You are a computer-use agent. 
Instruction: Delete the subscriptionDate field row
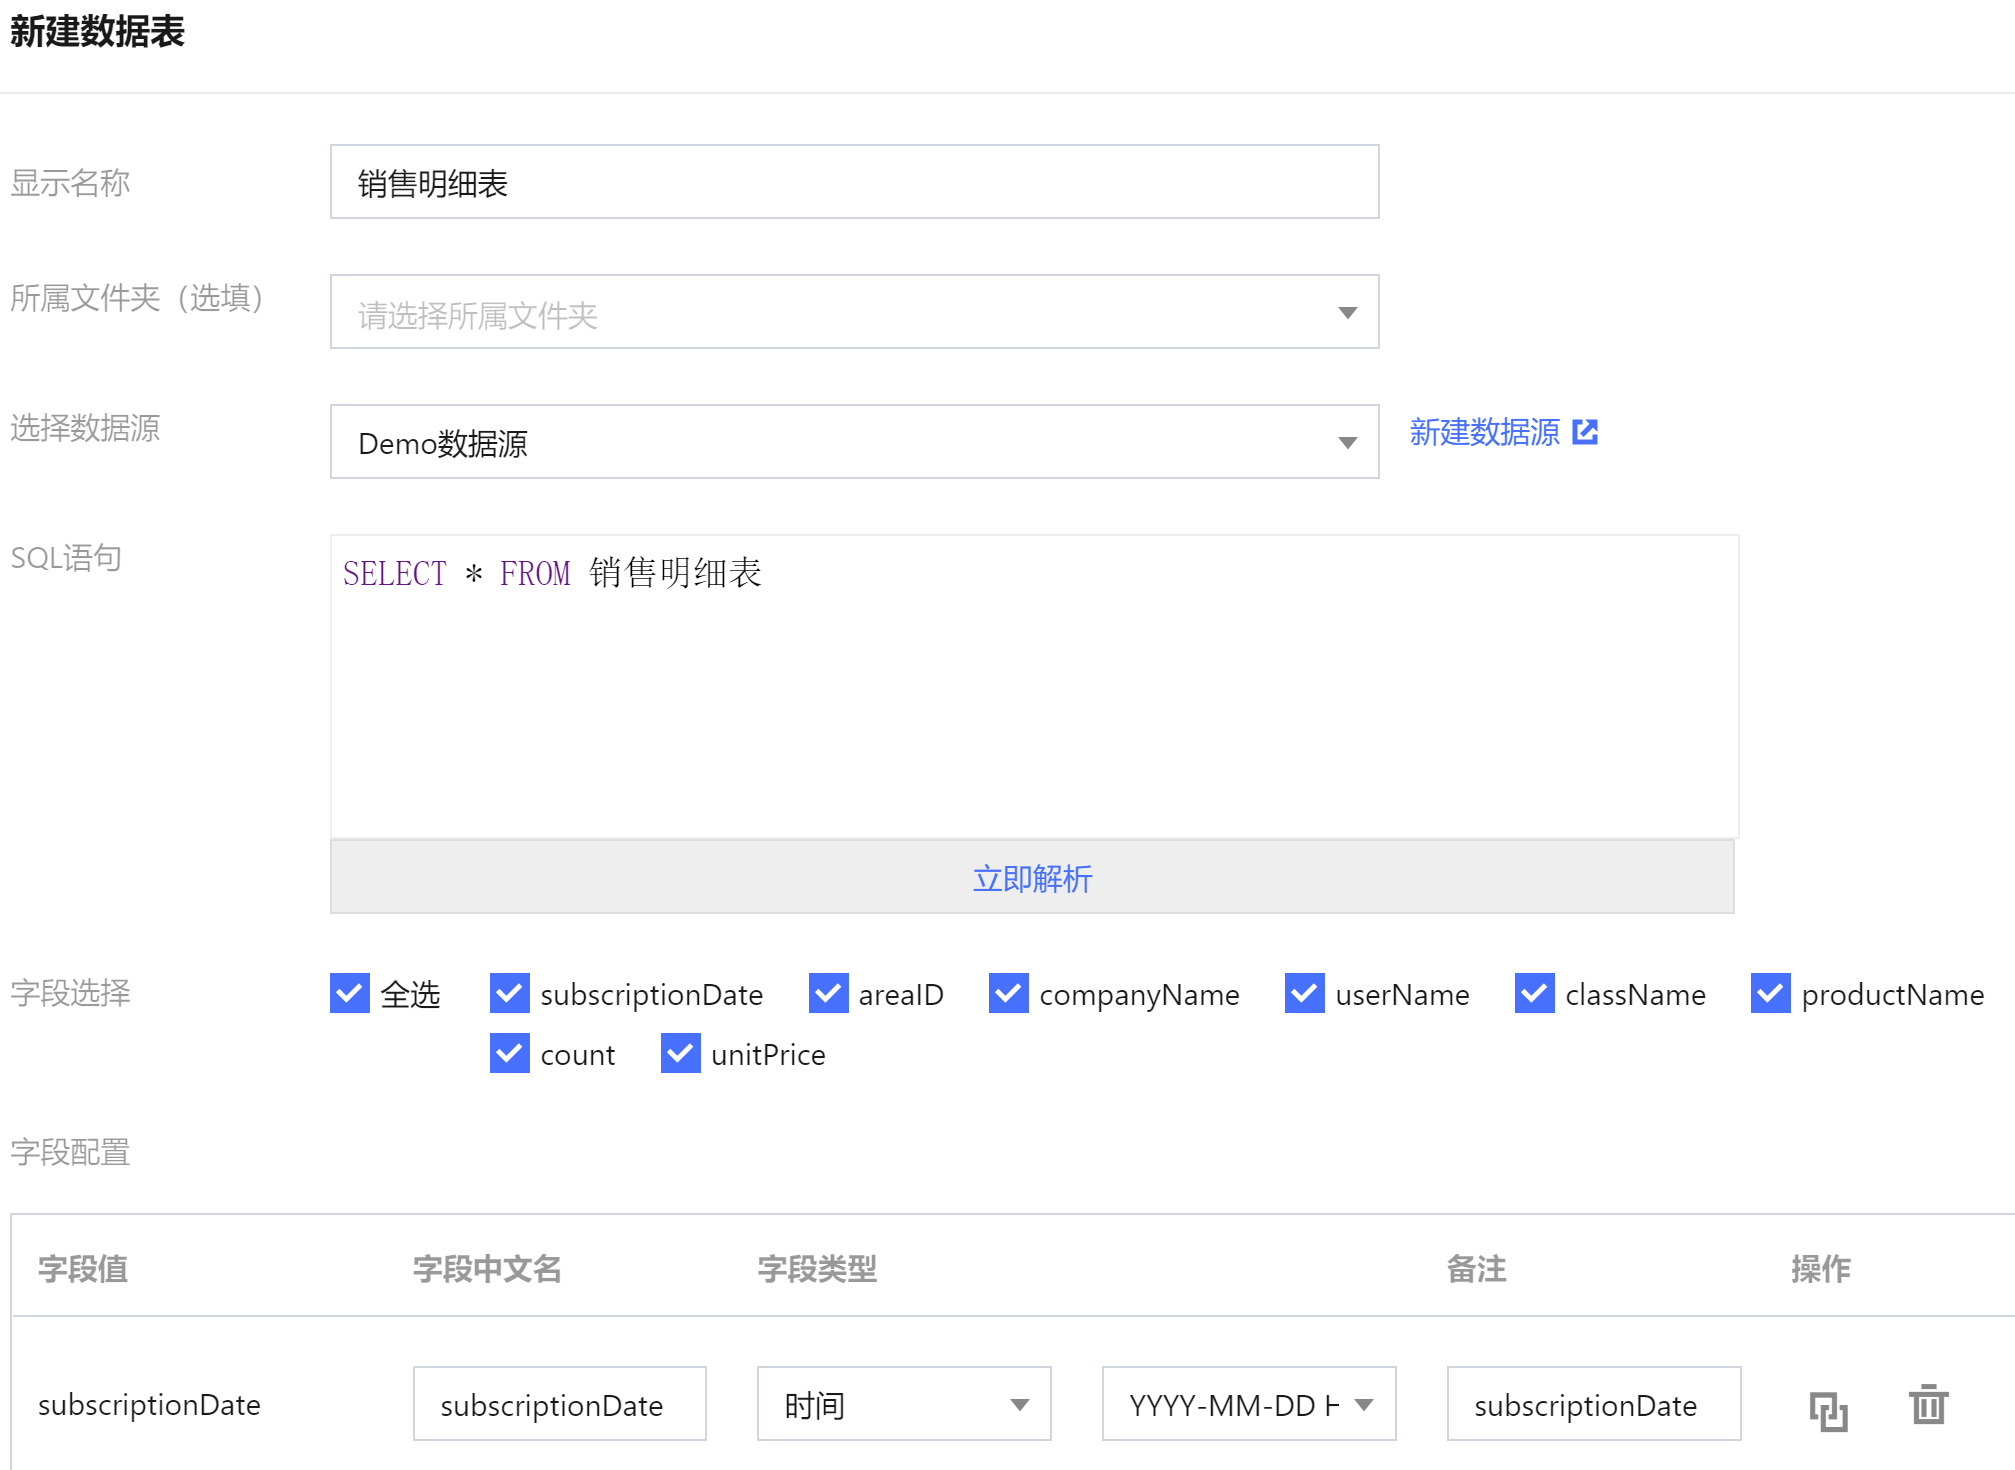1928,1405
